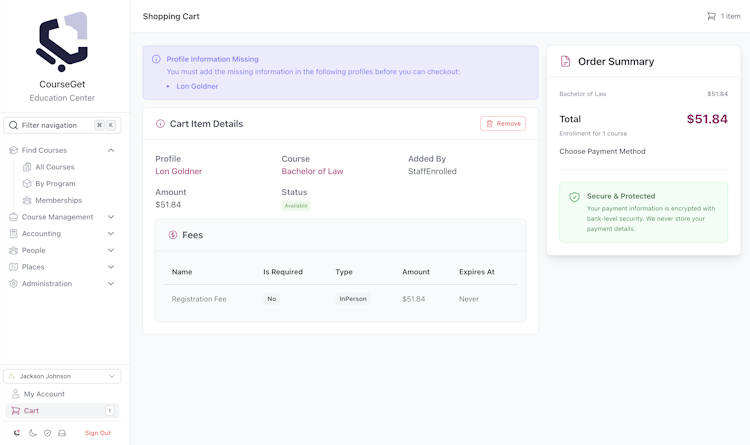
Task: Click the document icon by Order Summary
Action: tap(565, 61)
